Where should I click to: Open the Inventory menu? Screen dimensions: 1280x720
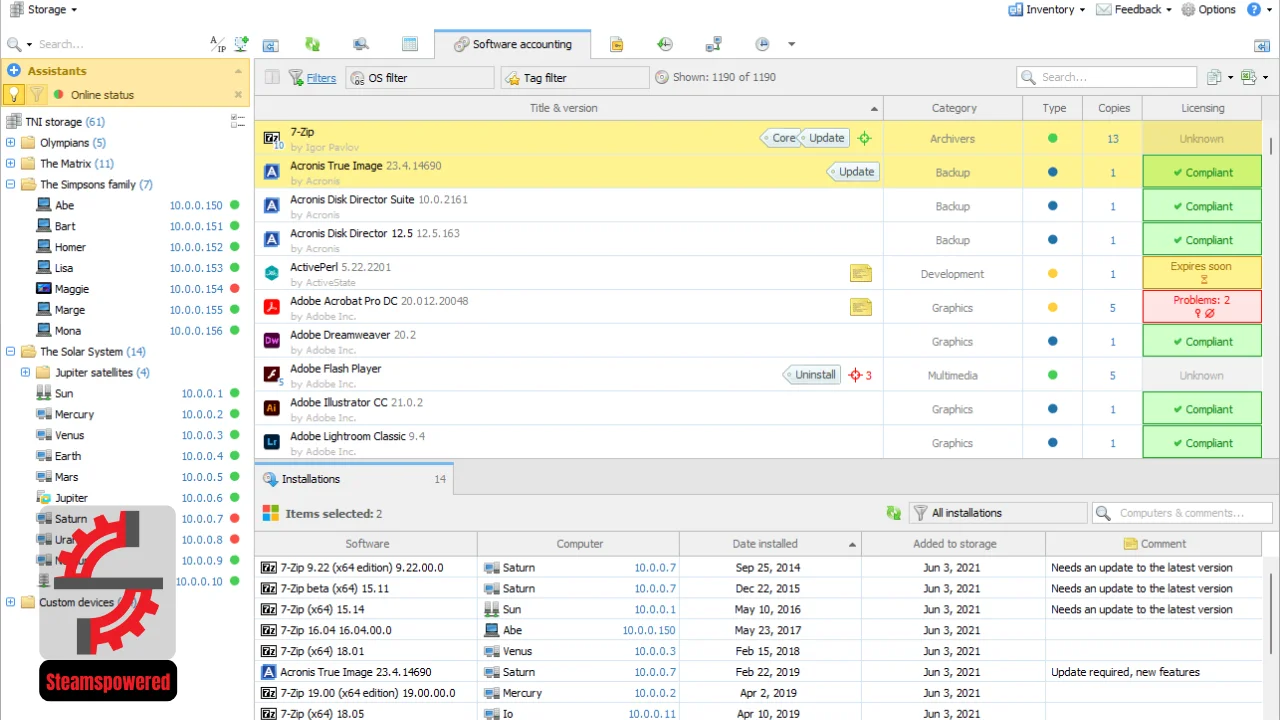[1047, 10]
